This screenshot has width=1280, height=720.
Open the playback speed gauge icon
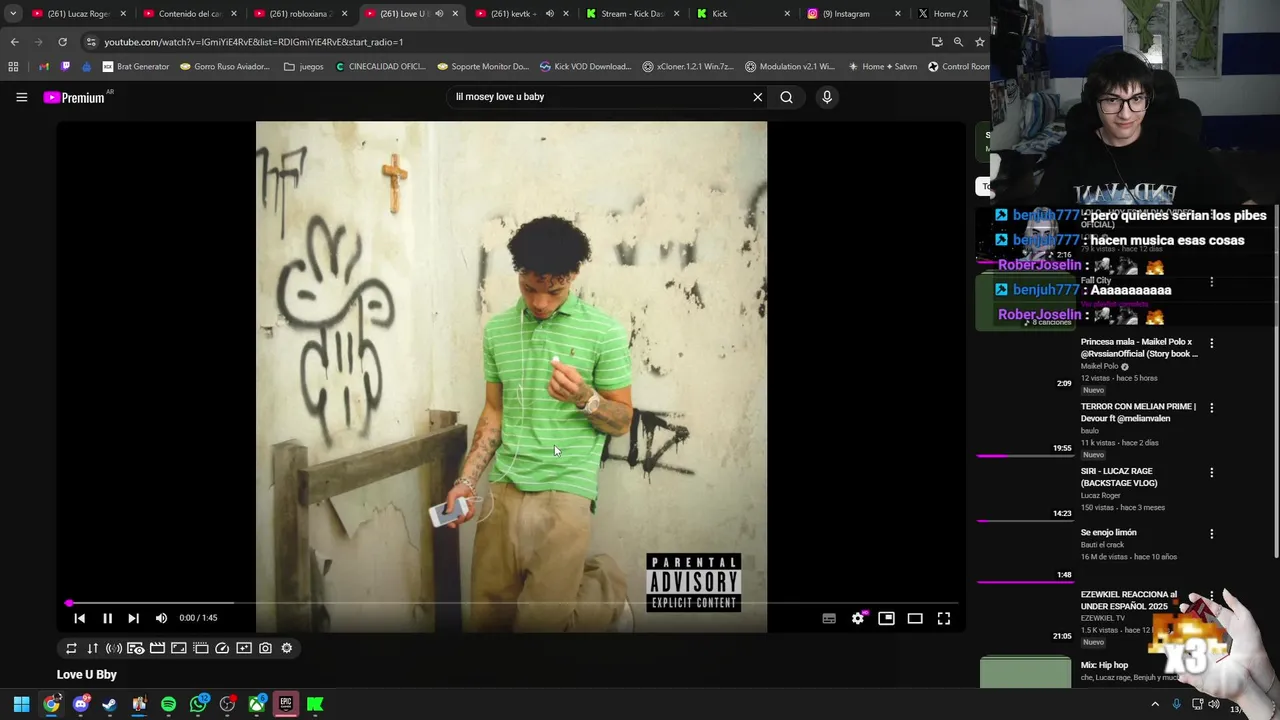222,648
